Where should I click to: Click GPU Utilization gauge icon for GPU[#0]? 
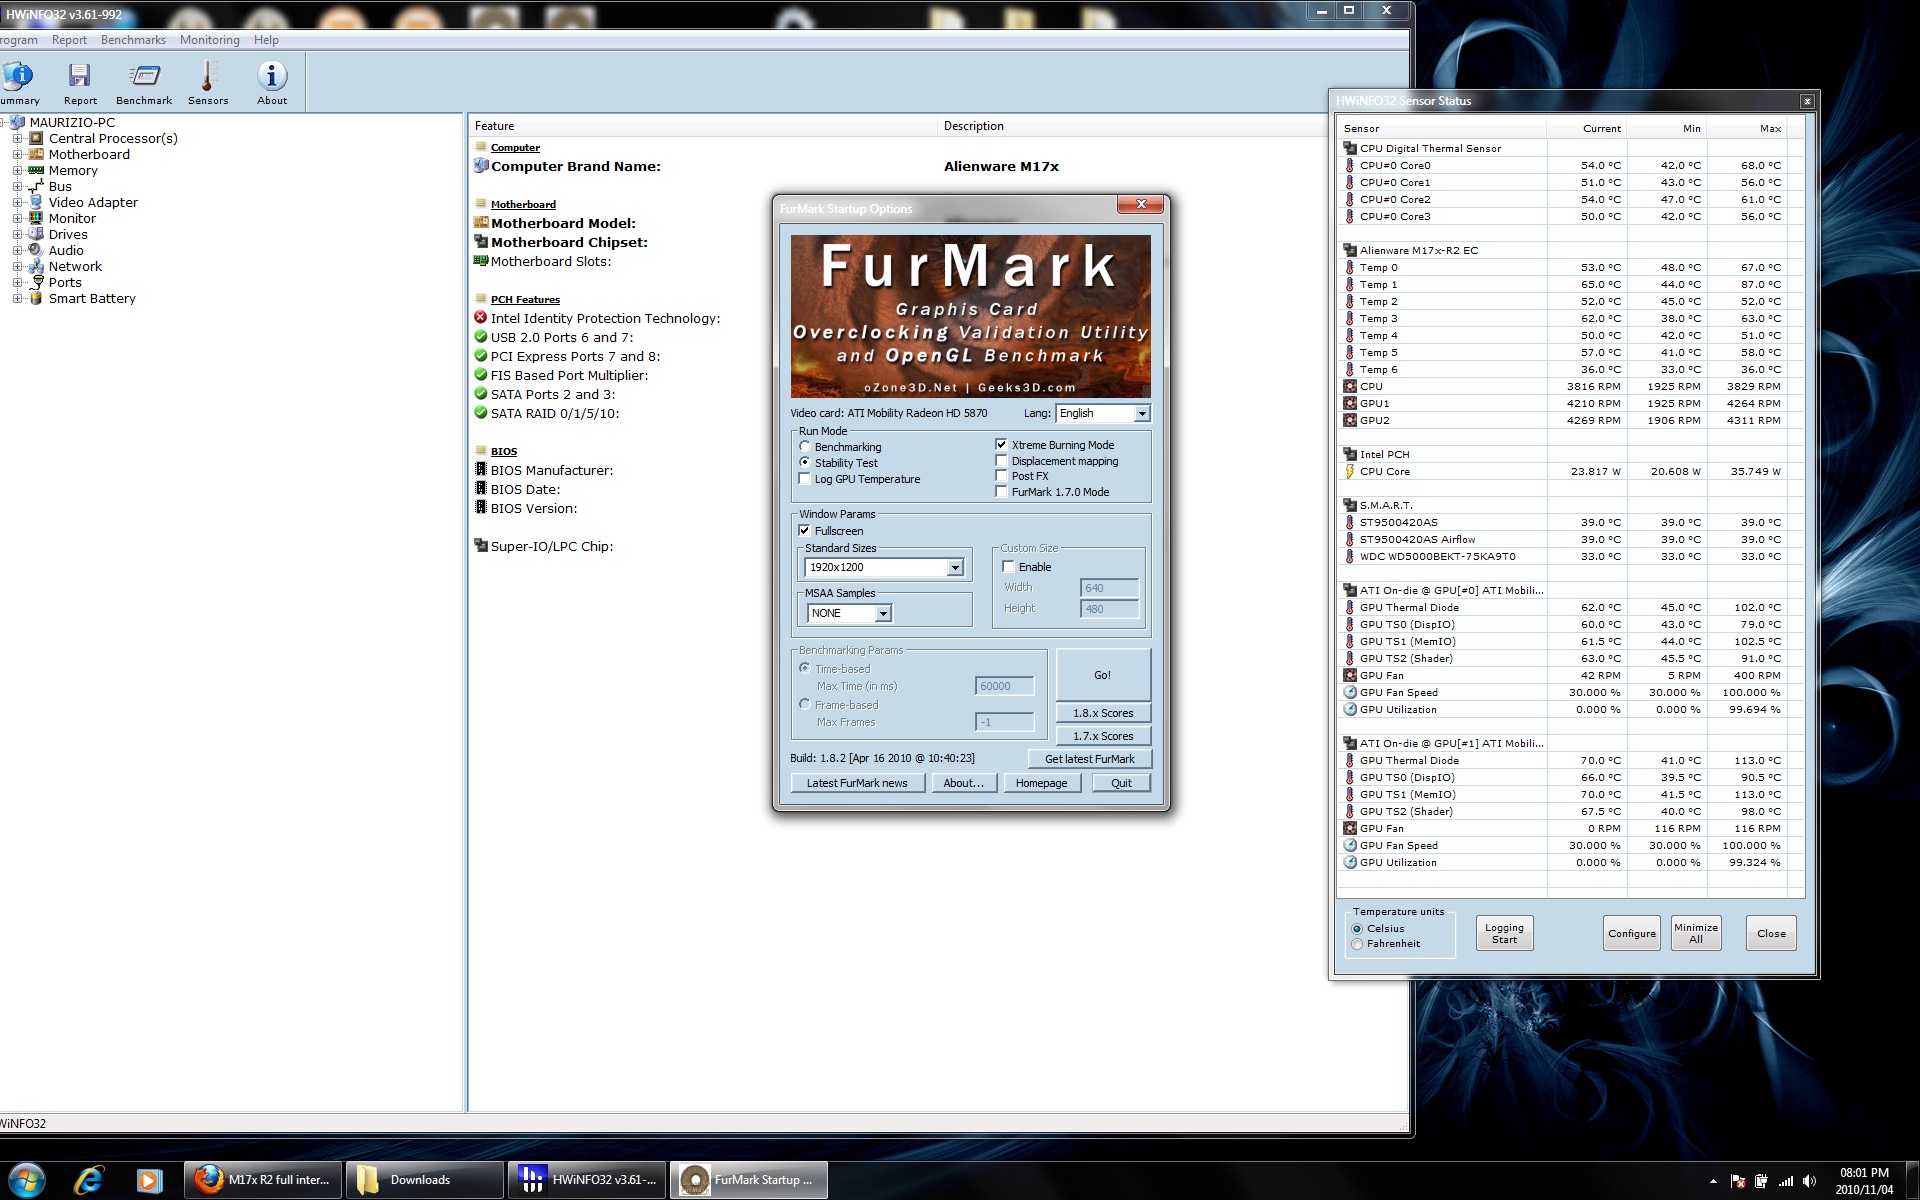click(1350, 710)
